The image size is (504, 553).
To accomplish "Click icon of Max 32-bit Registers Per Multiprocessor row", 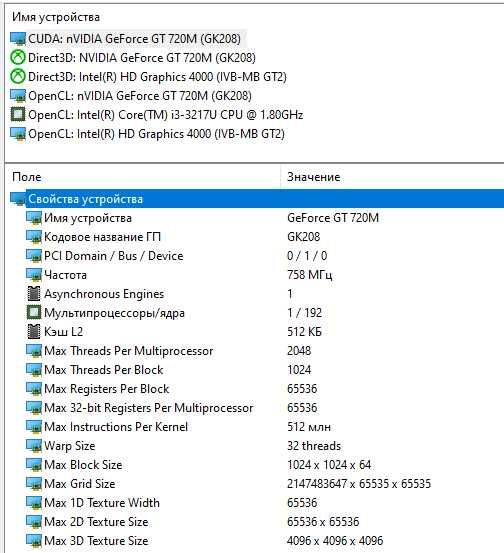I will coord(34,408).
